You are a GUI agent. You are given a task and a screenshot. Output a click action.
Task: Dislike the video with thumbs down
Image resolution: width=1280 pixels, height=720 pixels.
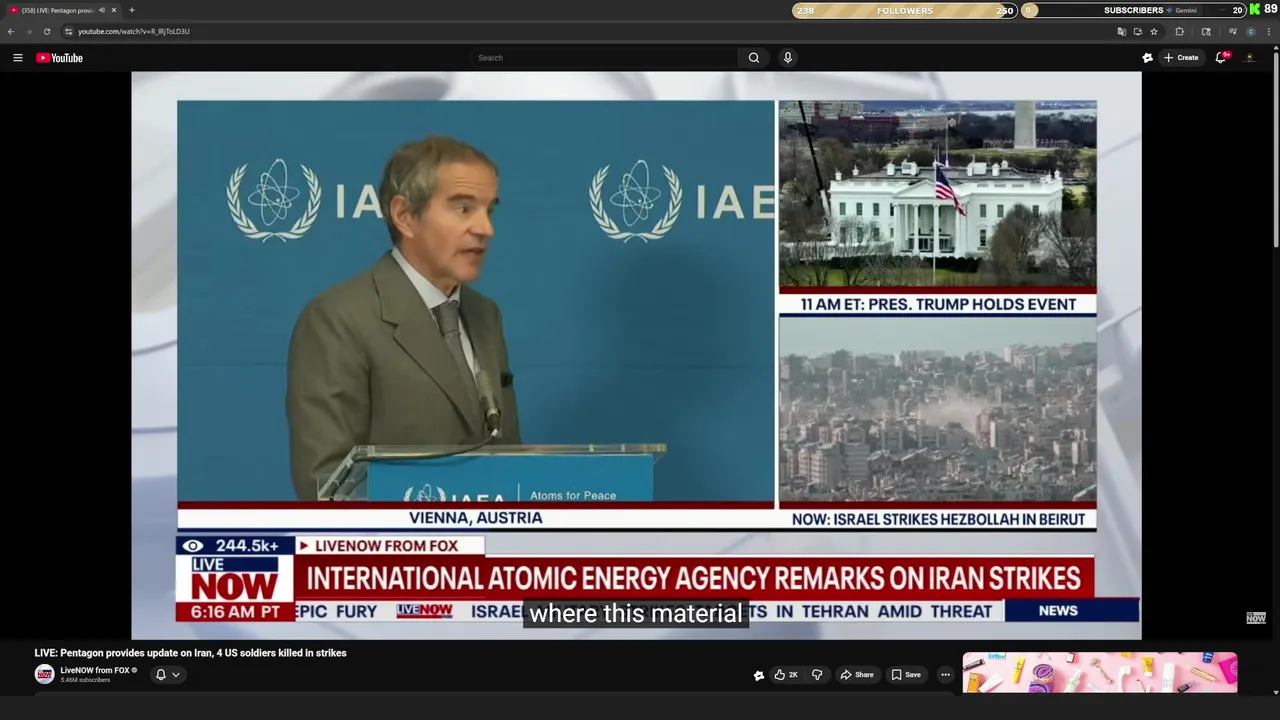point(817,675)
